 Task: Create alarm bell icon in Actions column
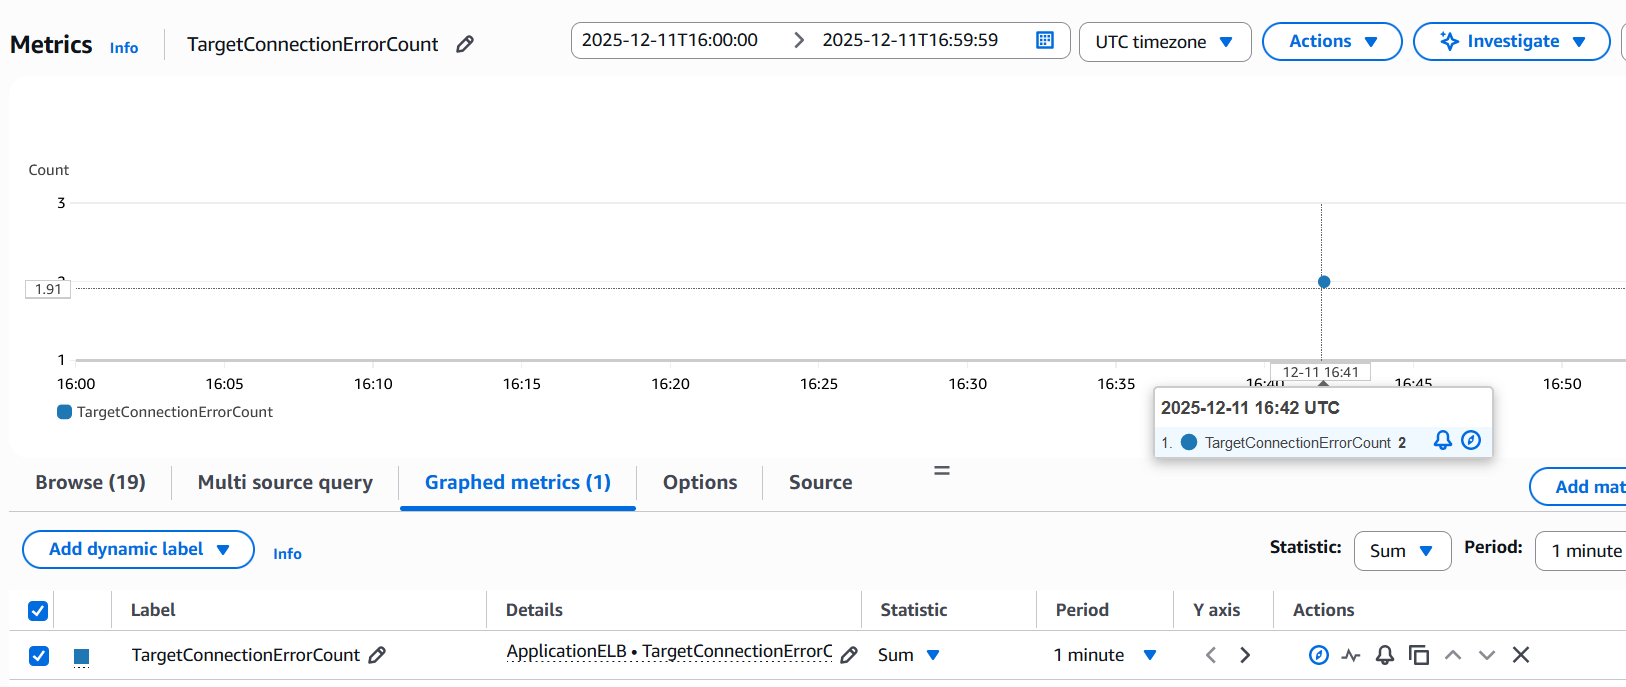click(x=1385, y=655)
